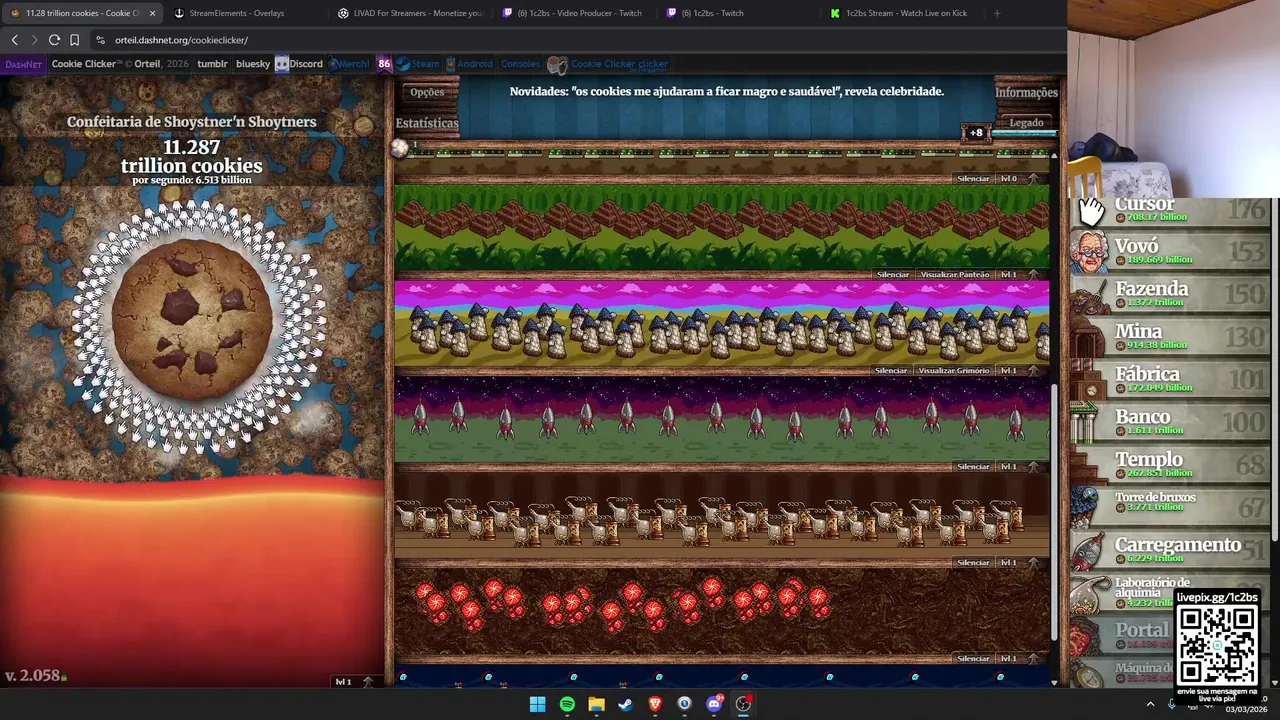Mute the alchemy flask row via Silenciar
1280x720 pixels.
973,562
